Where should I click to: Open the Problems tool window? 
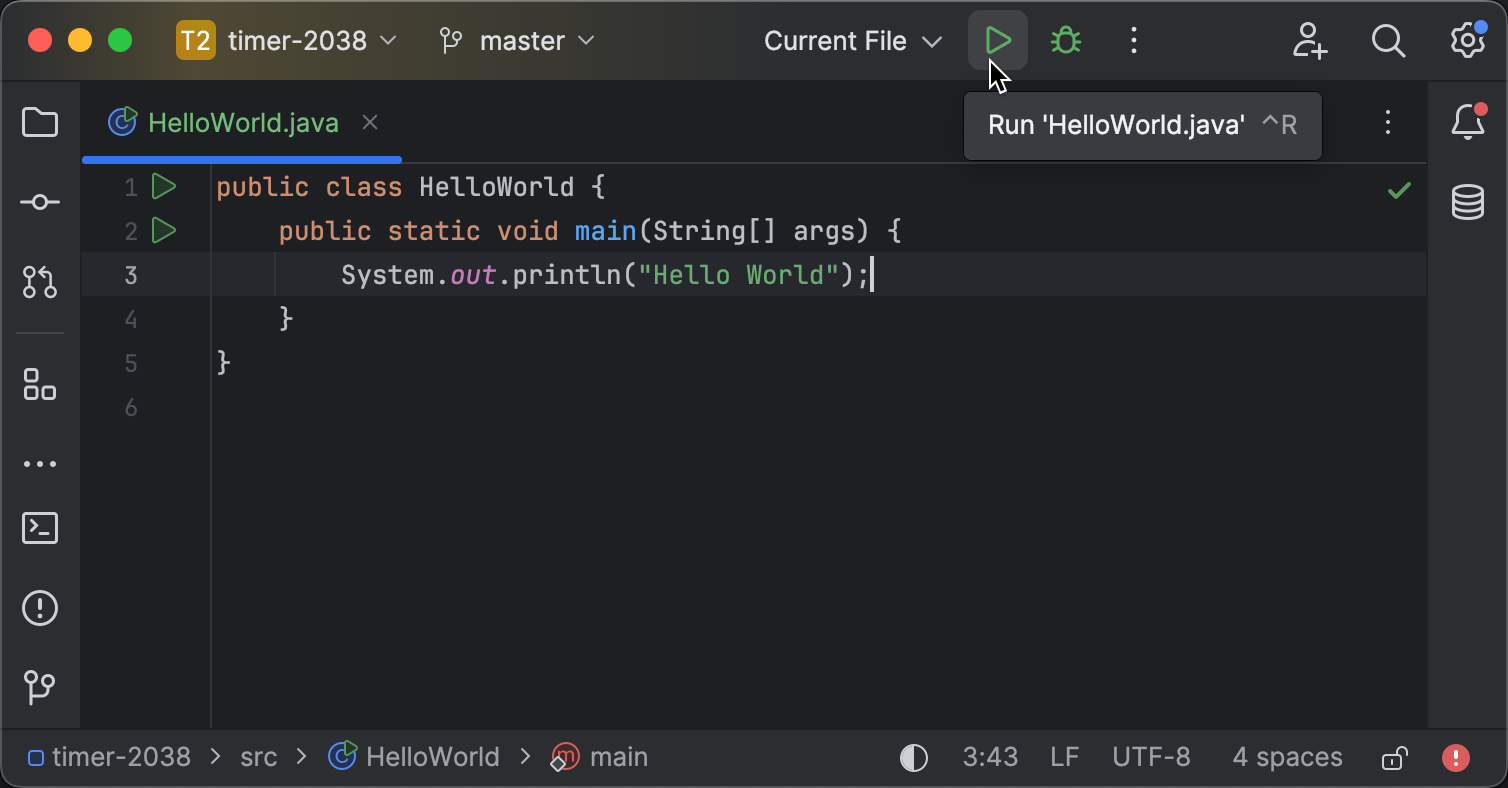(x=39, y=608)
